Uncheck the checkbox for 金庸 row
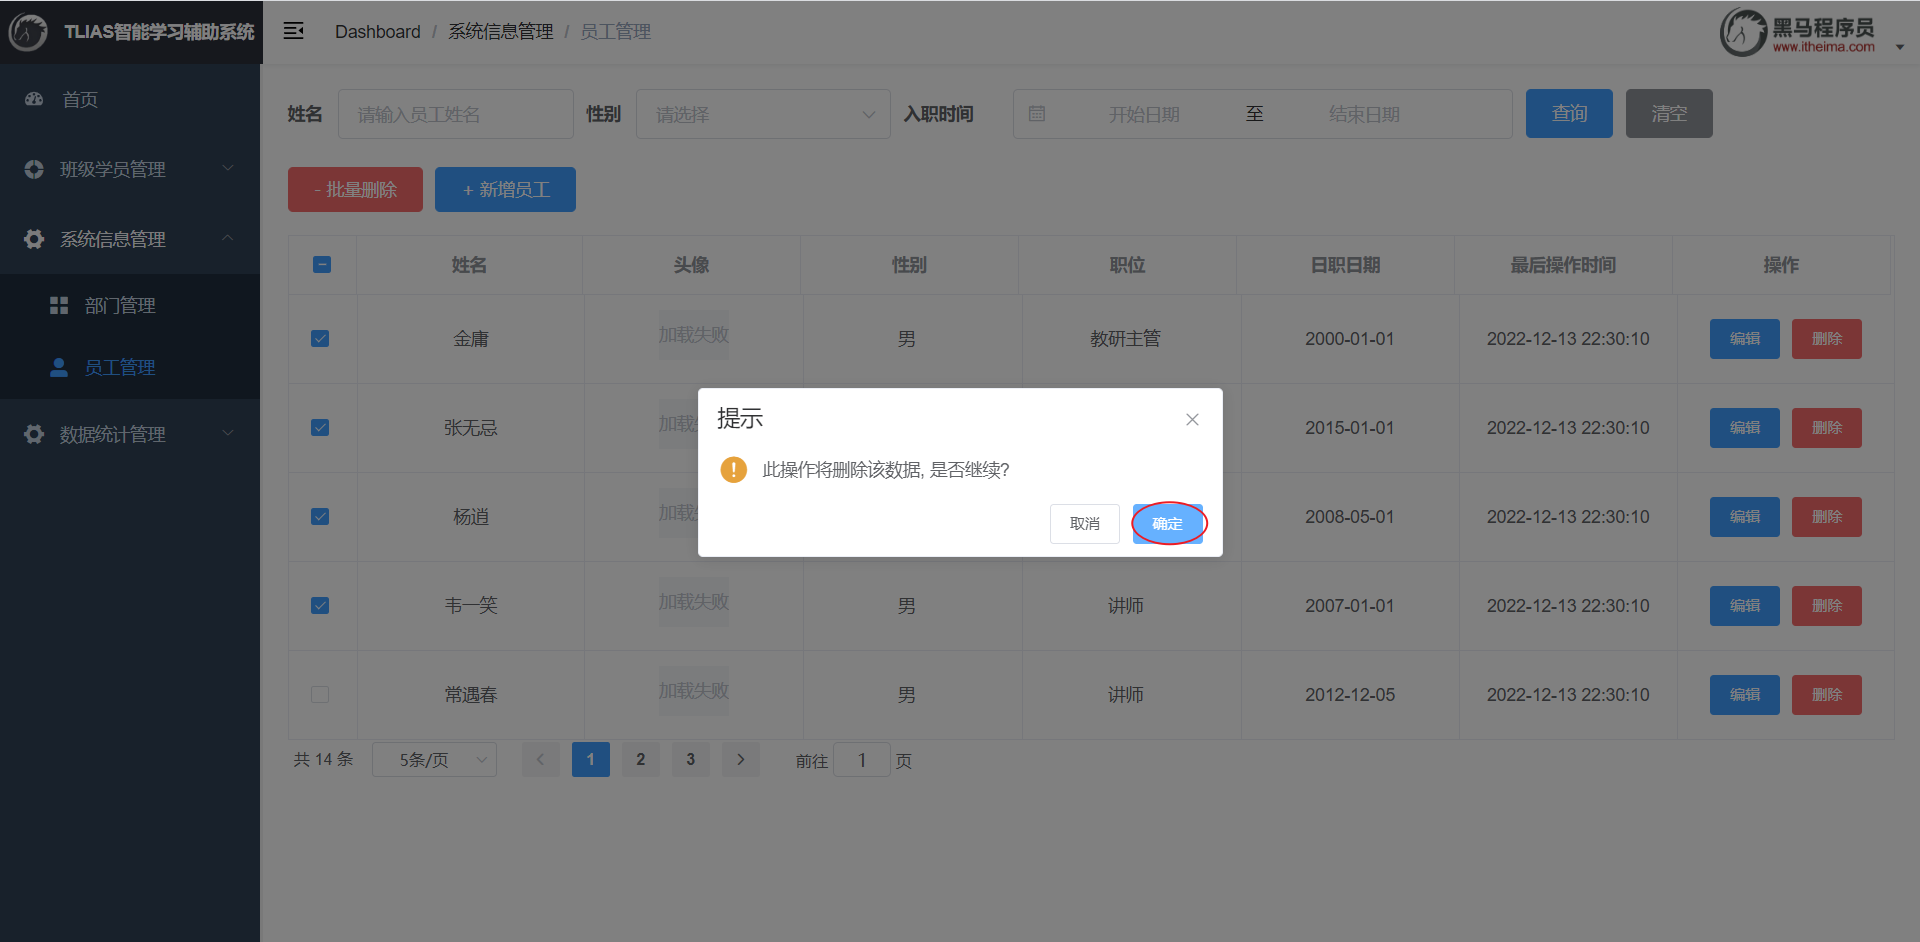The image size is (1920, 942). click(320, 339)
